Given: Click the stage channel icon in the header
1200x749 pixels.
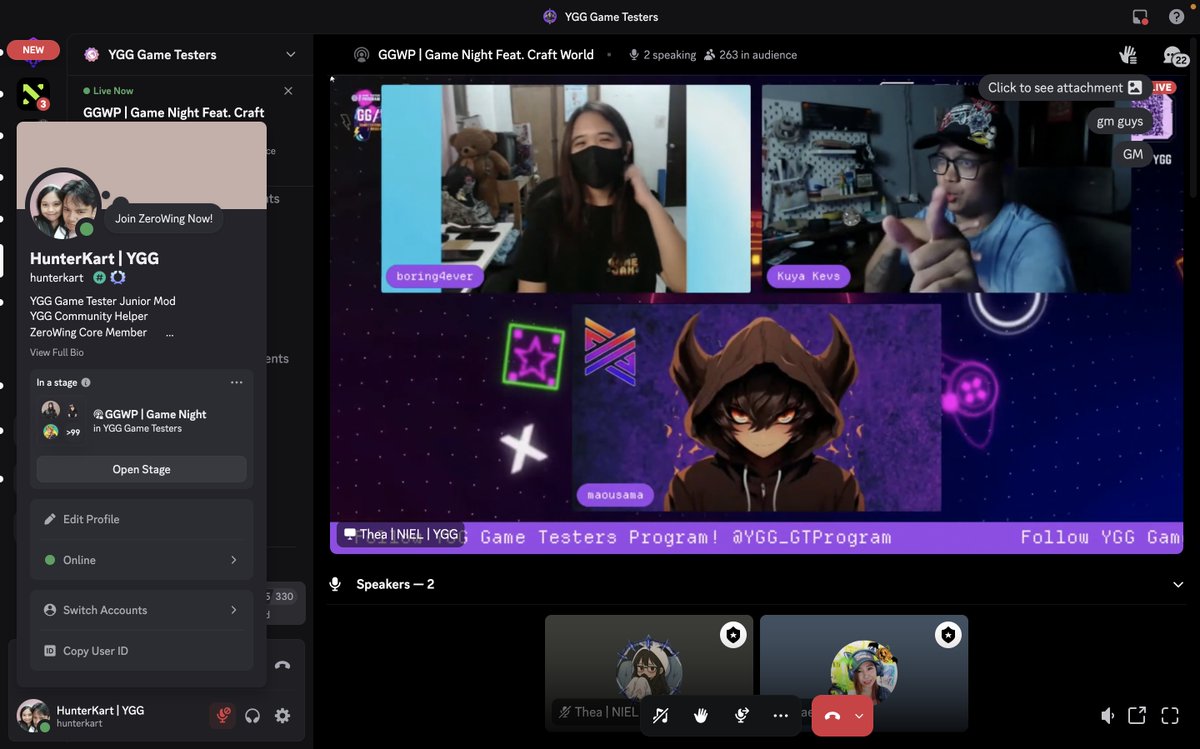Looking at the screenshot, I should [x=361, y=55].
